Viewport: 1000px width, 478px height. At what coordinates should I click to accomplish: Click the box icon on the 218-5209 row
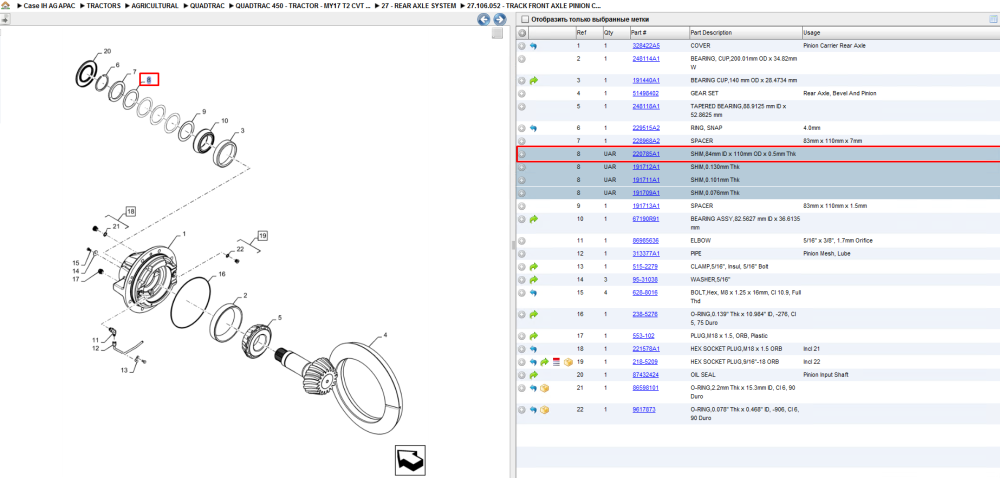(568, 362)
